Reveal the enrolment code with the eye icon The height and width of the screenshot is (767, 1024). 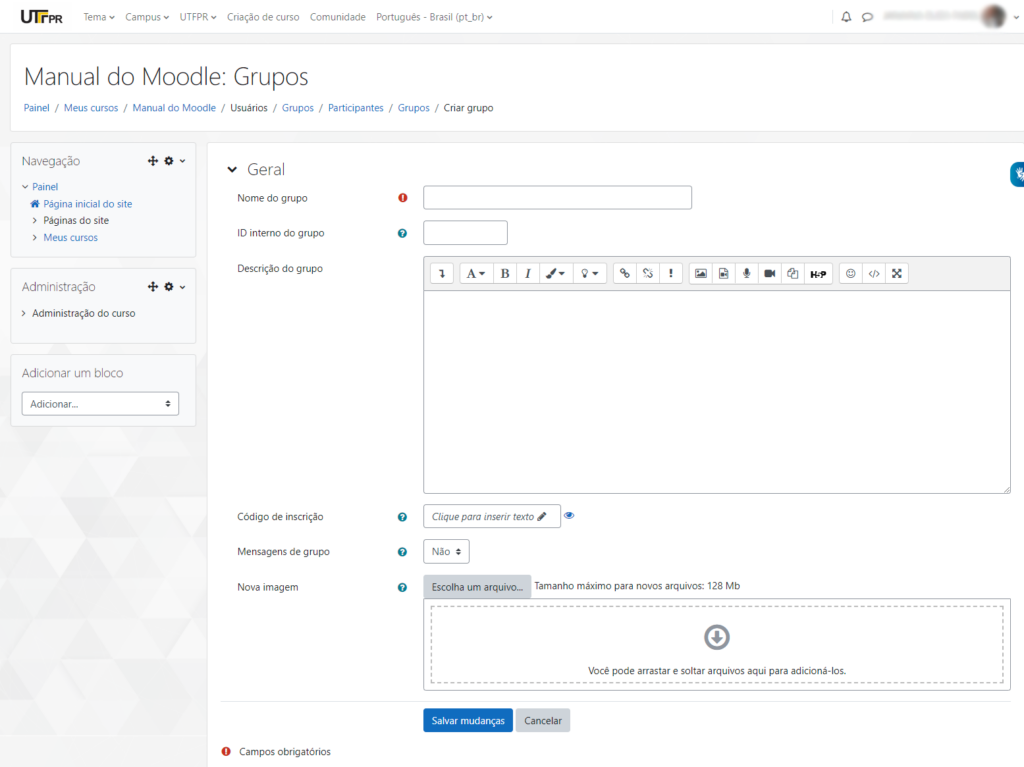(x=569, y=515)
